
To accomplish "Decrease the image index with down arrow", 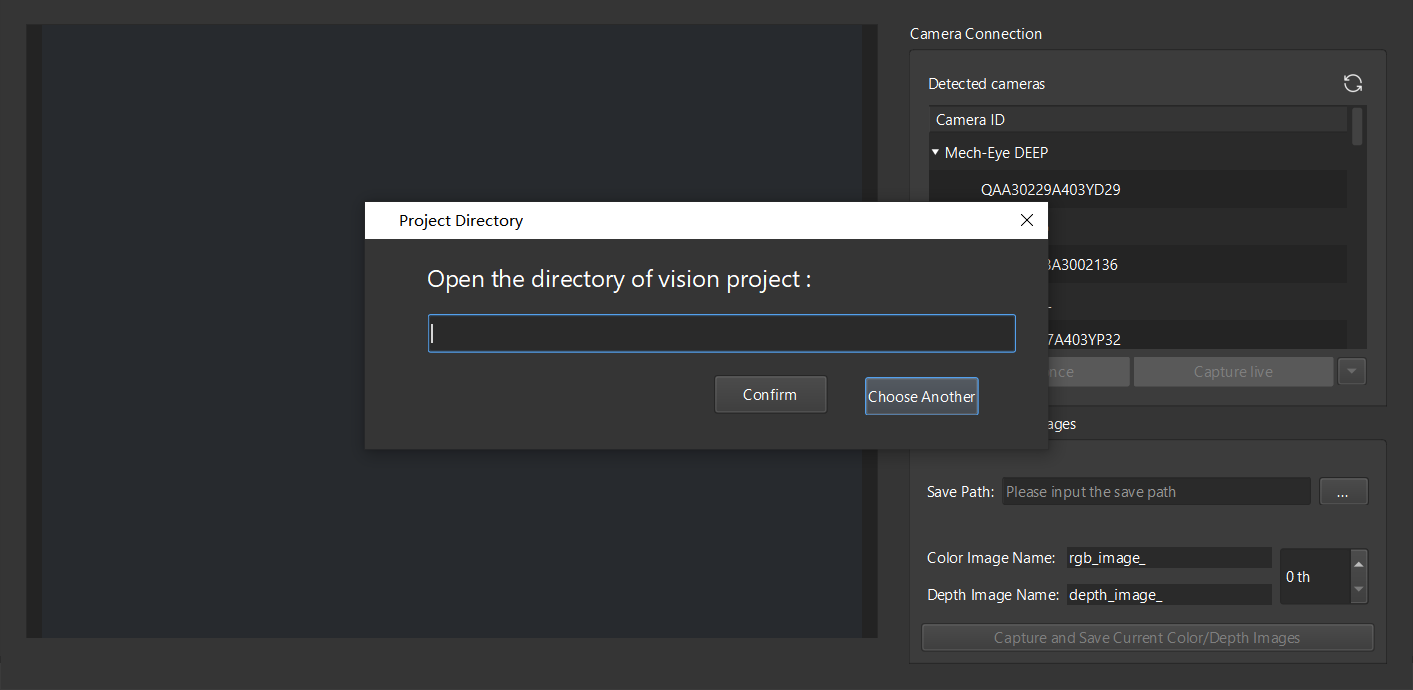I will (x=1357, y=589).
